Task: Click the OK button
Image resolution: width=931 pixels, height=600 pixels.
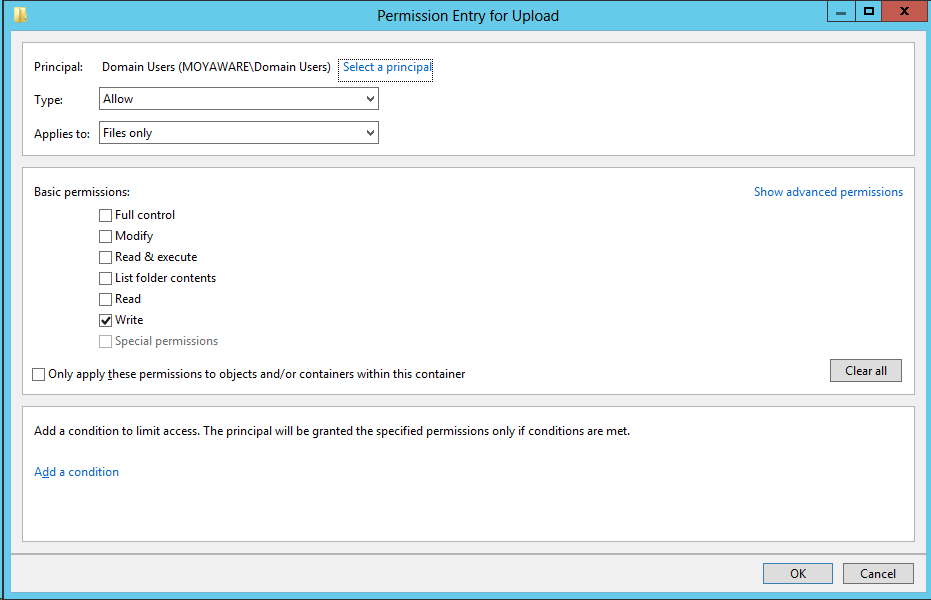Action: click(x=797, y=573)
